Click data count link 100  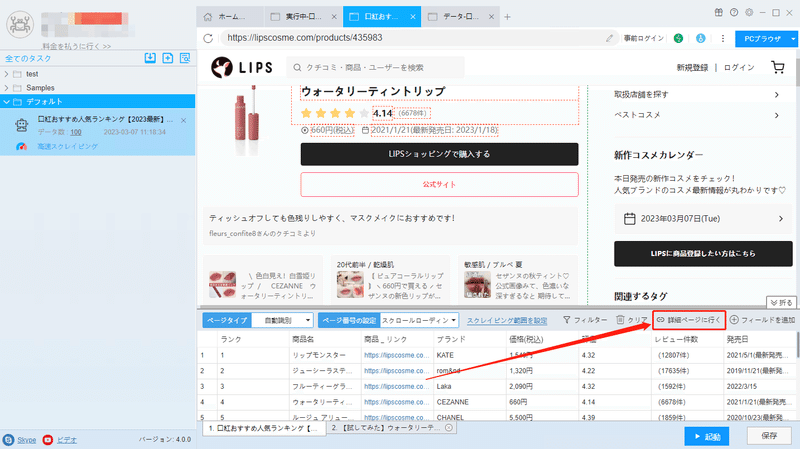(x=76, y=132)
